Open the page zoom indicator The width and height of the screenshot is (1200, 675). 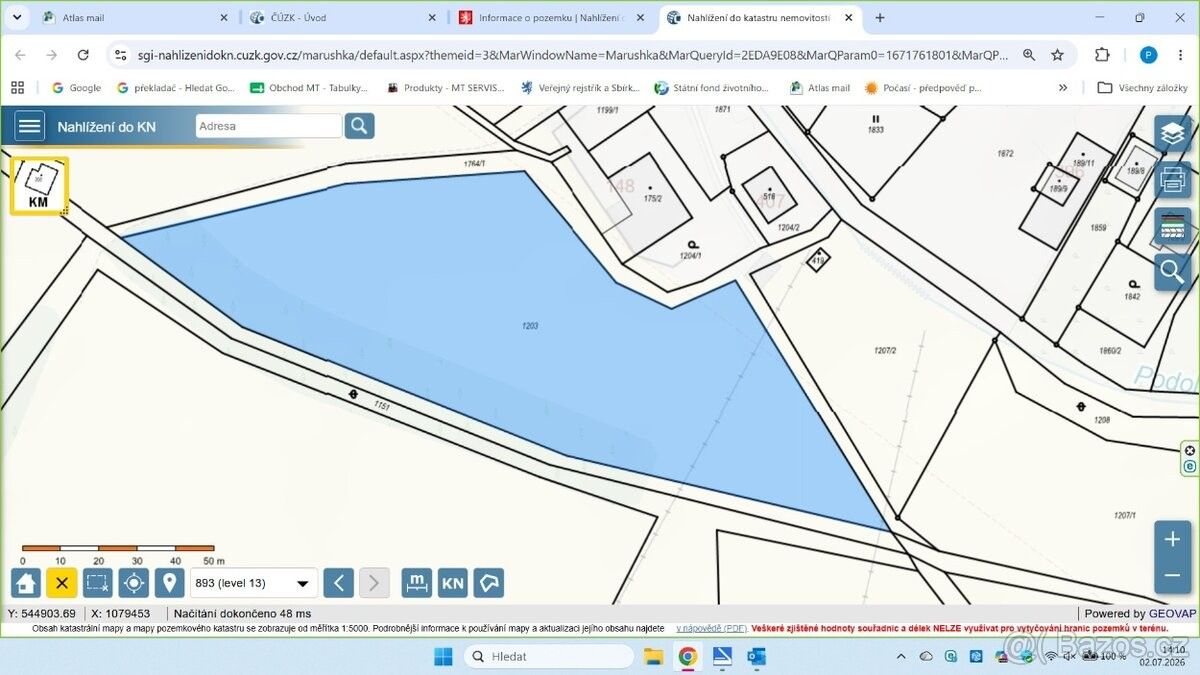pyautogui.click(x=1029, y=55)
